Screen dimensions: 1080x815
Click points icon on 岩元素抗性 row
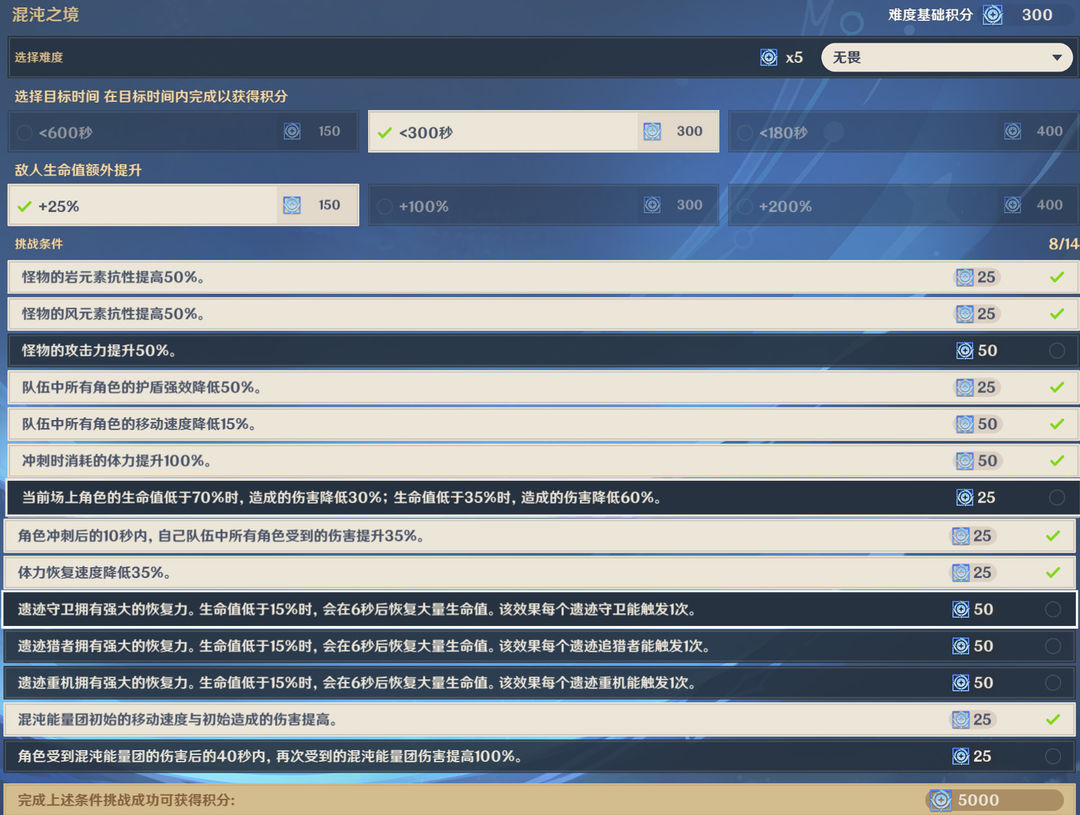(x=965, y=277)
